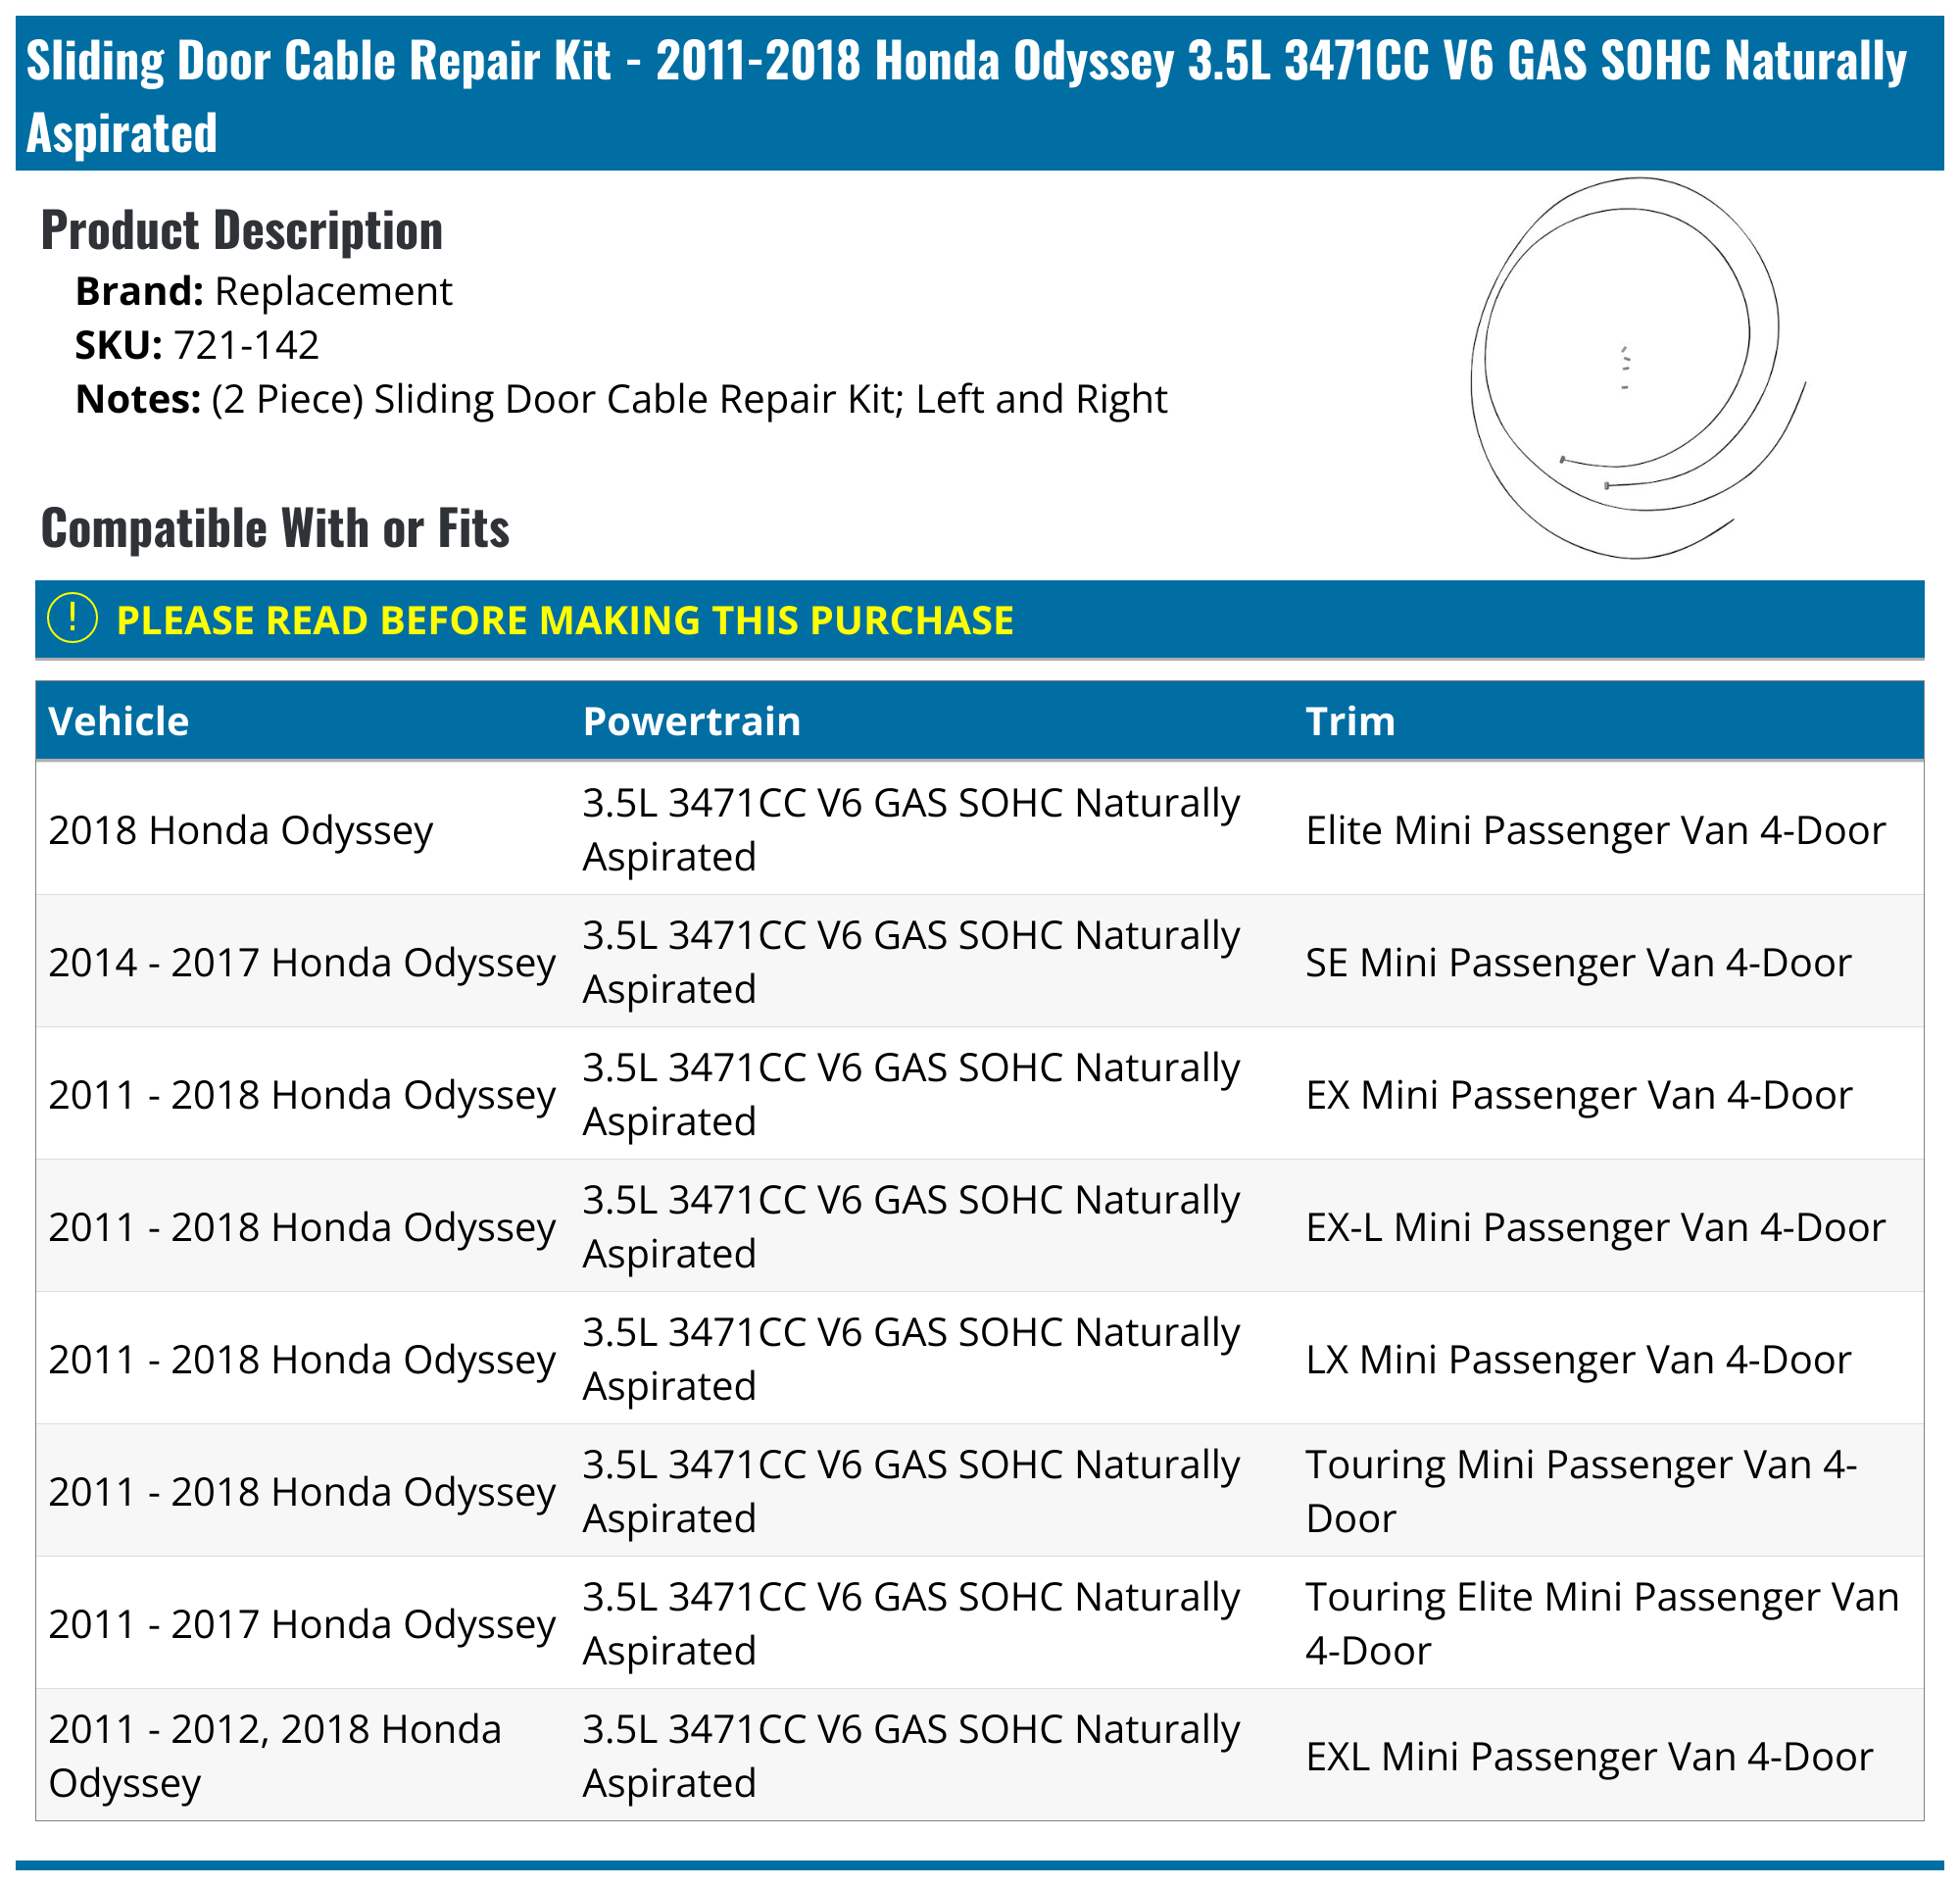
Task: Click the EX-L Mini Passenger Van 4-Door cell
Action: click(1594, 1227)
